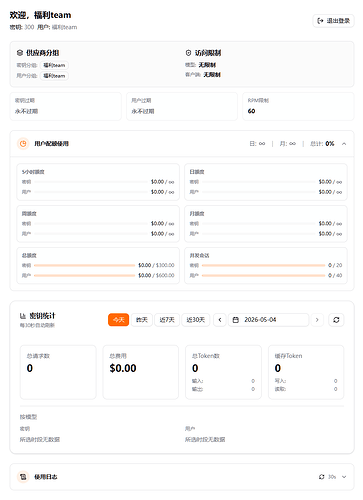Click the 30s refresh interval label
363x500 pixels.
[x=332, y=477]
